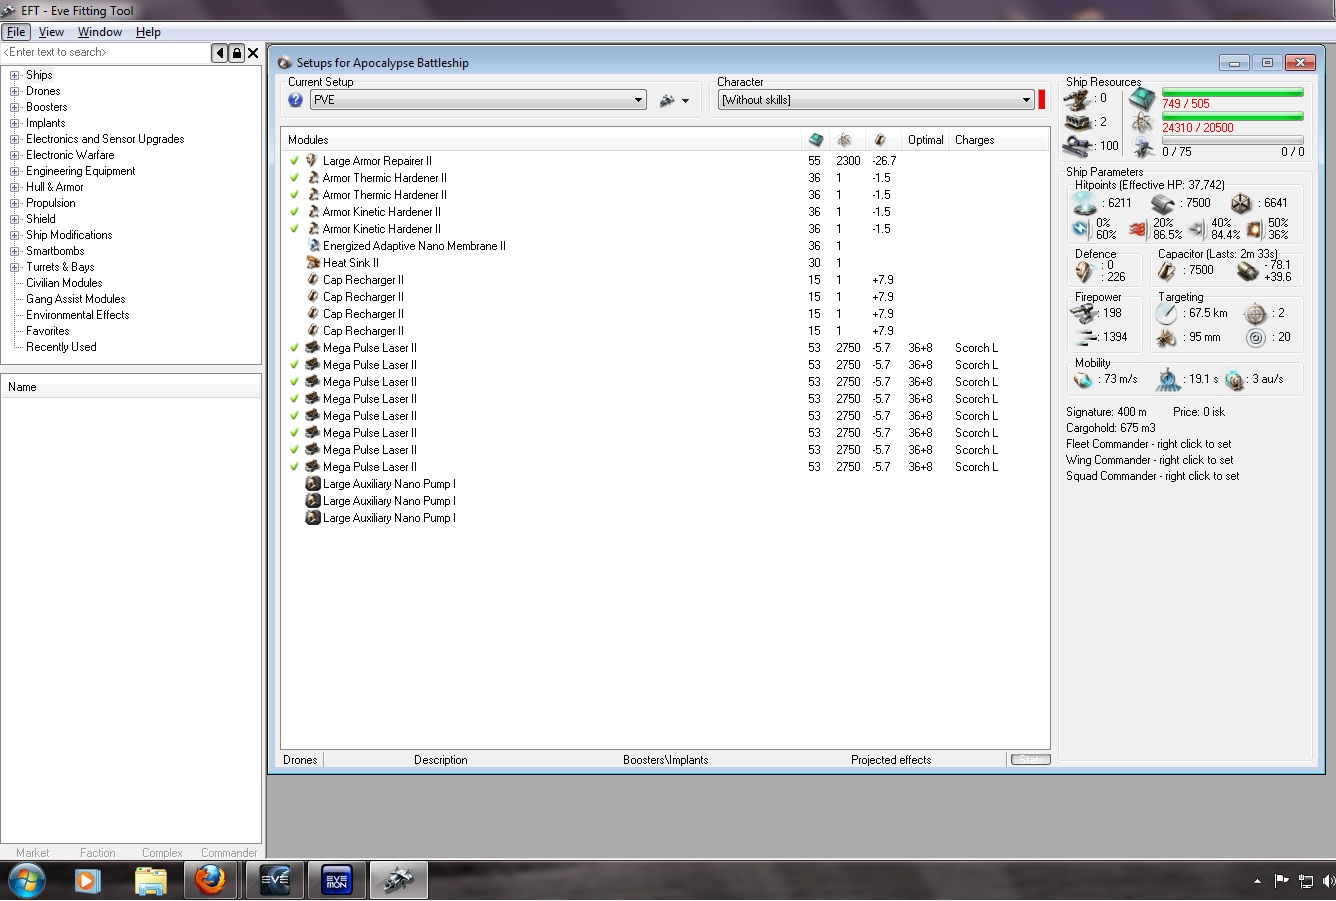The width and height of the screenshot is (1336, 901).
Task: Clear the search with the X icon
Action: click(253, 53)
